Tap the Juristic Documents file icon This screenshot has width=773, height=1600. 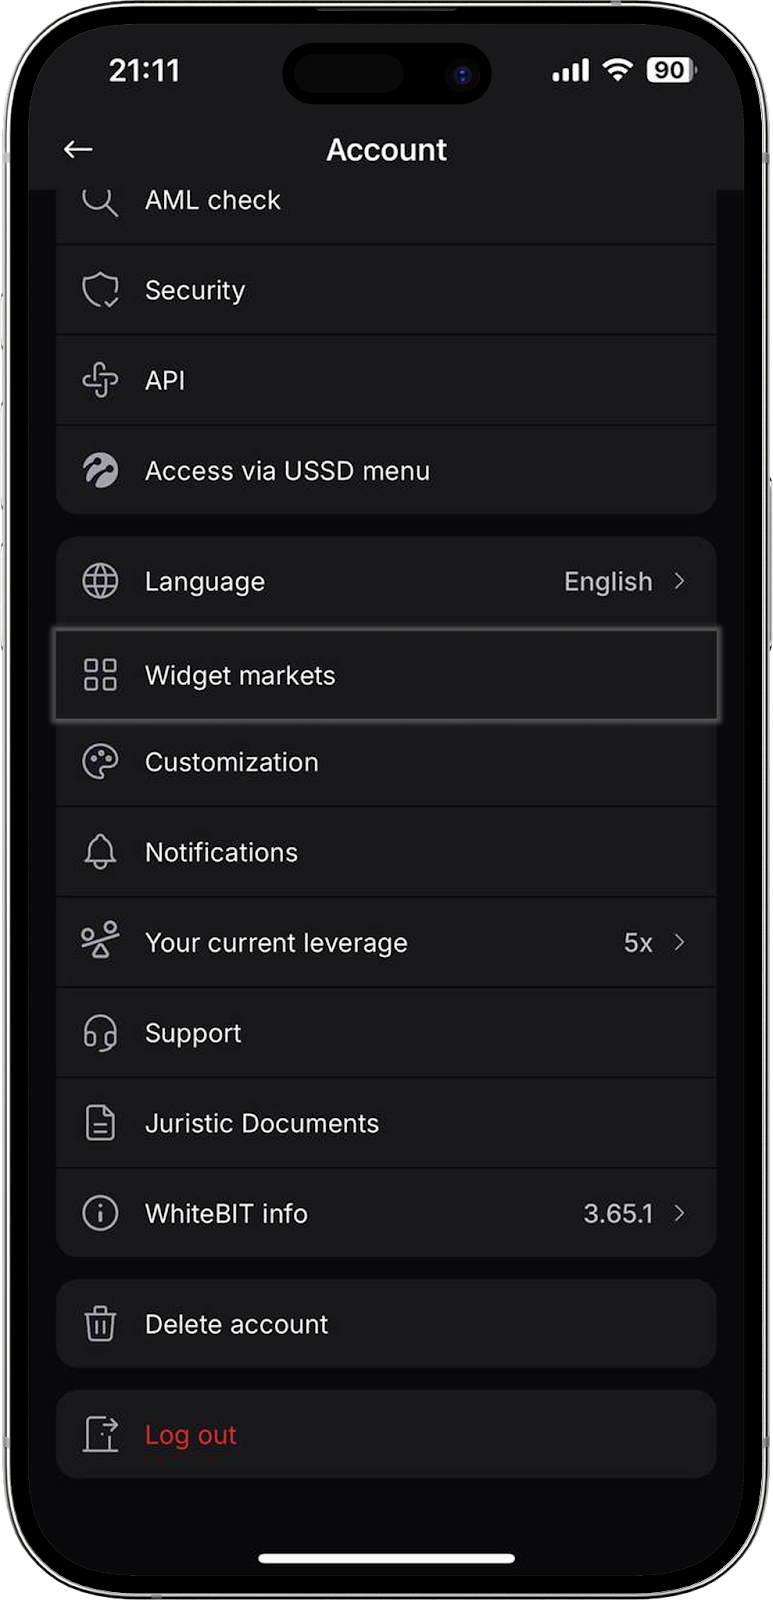coord(100,1123)
